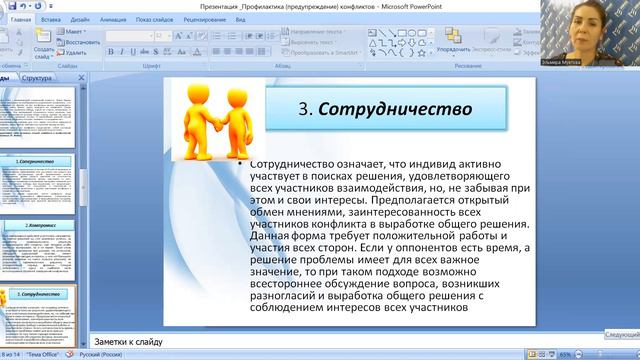
Task: Open Выровнять текст dropdown
Action: point(309,42)
